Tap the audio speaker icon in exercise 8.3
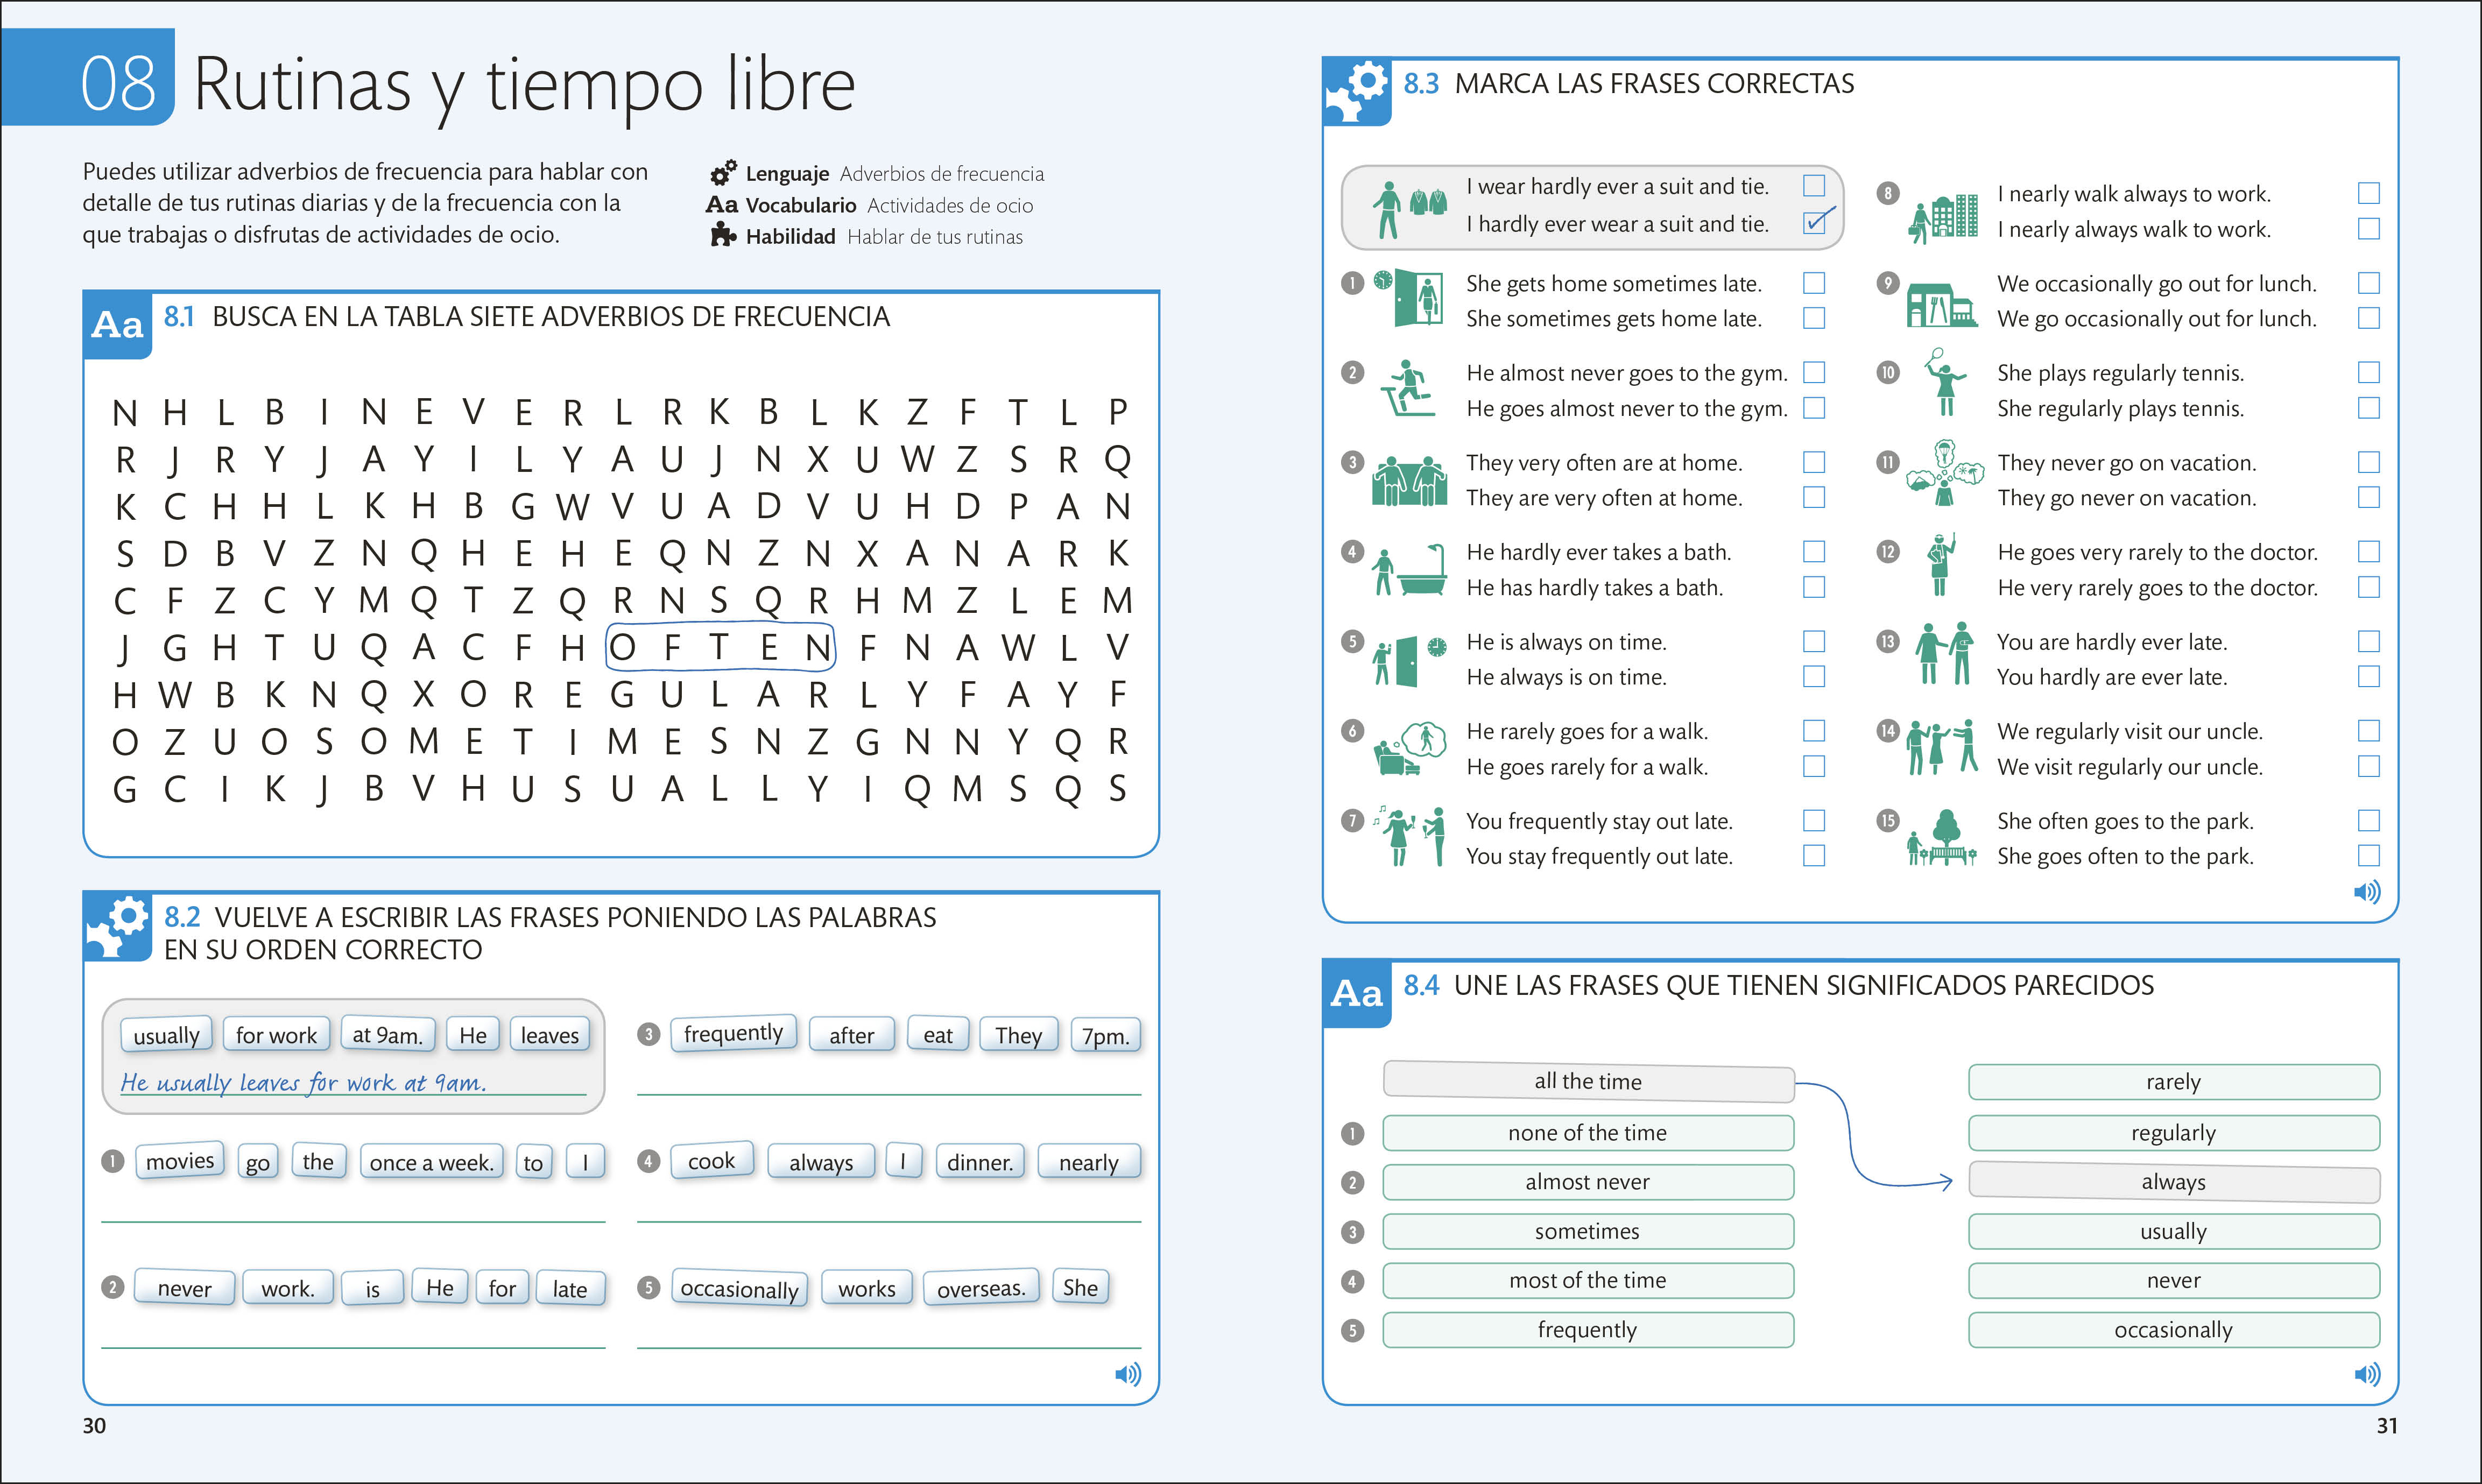Screen dimensions: 2482x1484 [x=2367, y=891]
